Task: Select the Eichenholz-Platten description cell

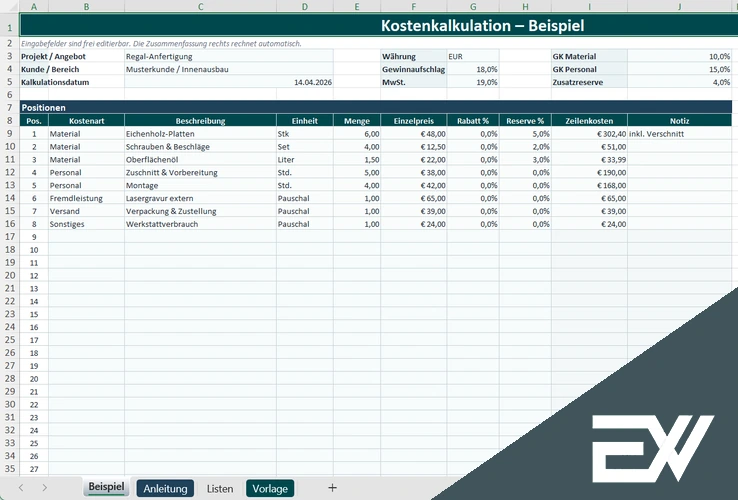Action: click(x=200, y=133)
